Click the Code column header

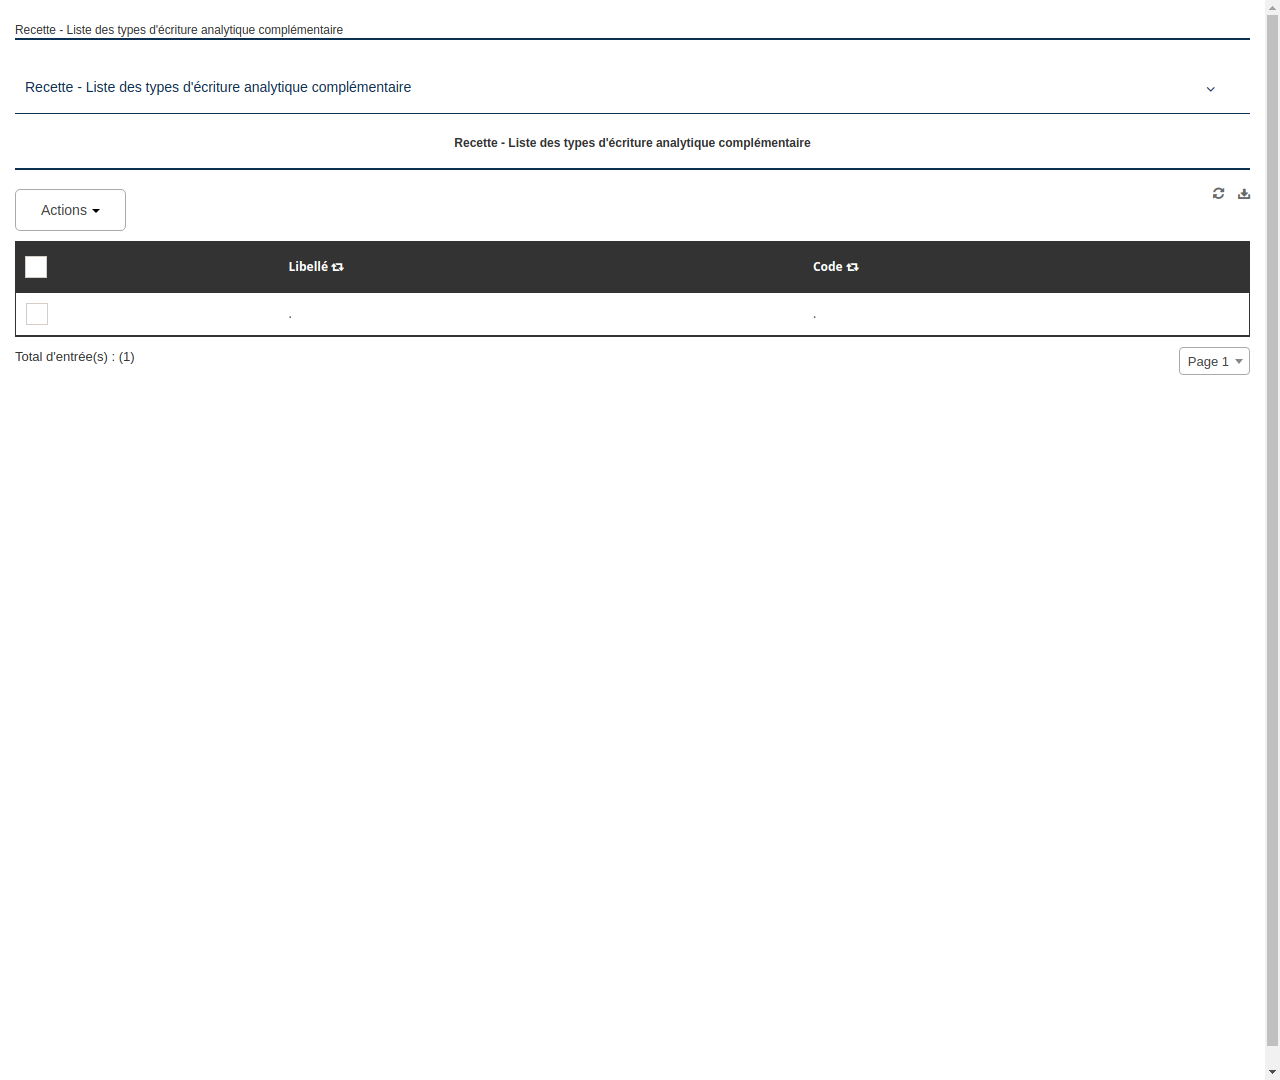tap(828, 267)
